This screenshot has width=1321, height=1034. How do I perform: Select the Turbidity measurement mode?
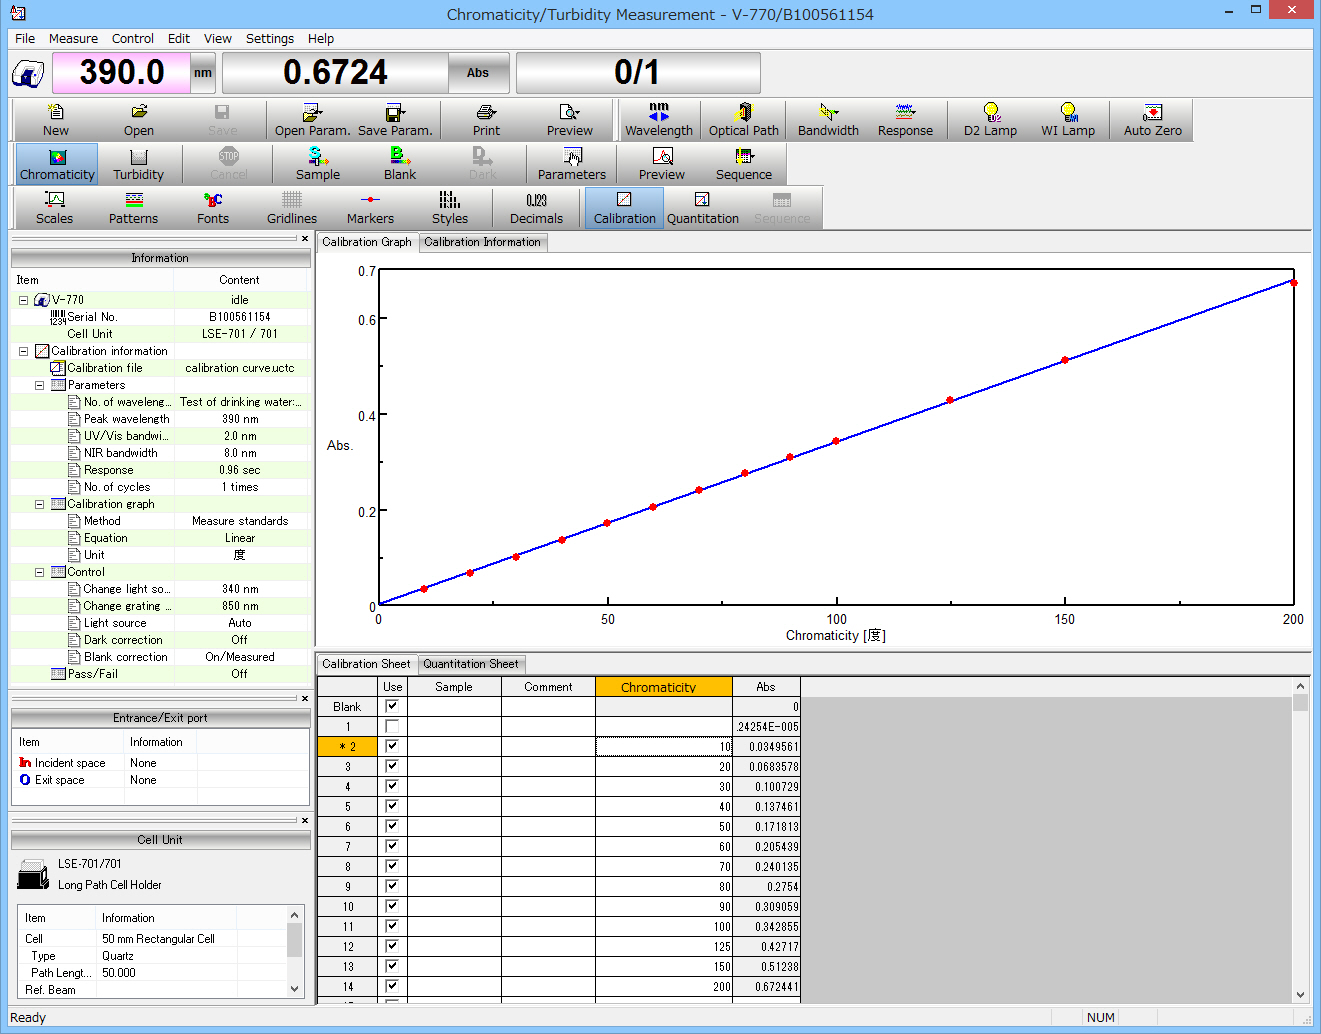point(138,163)
